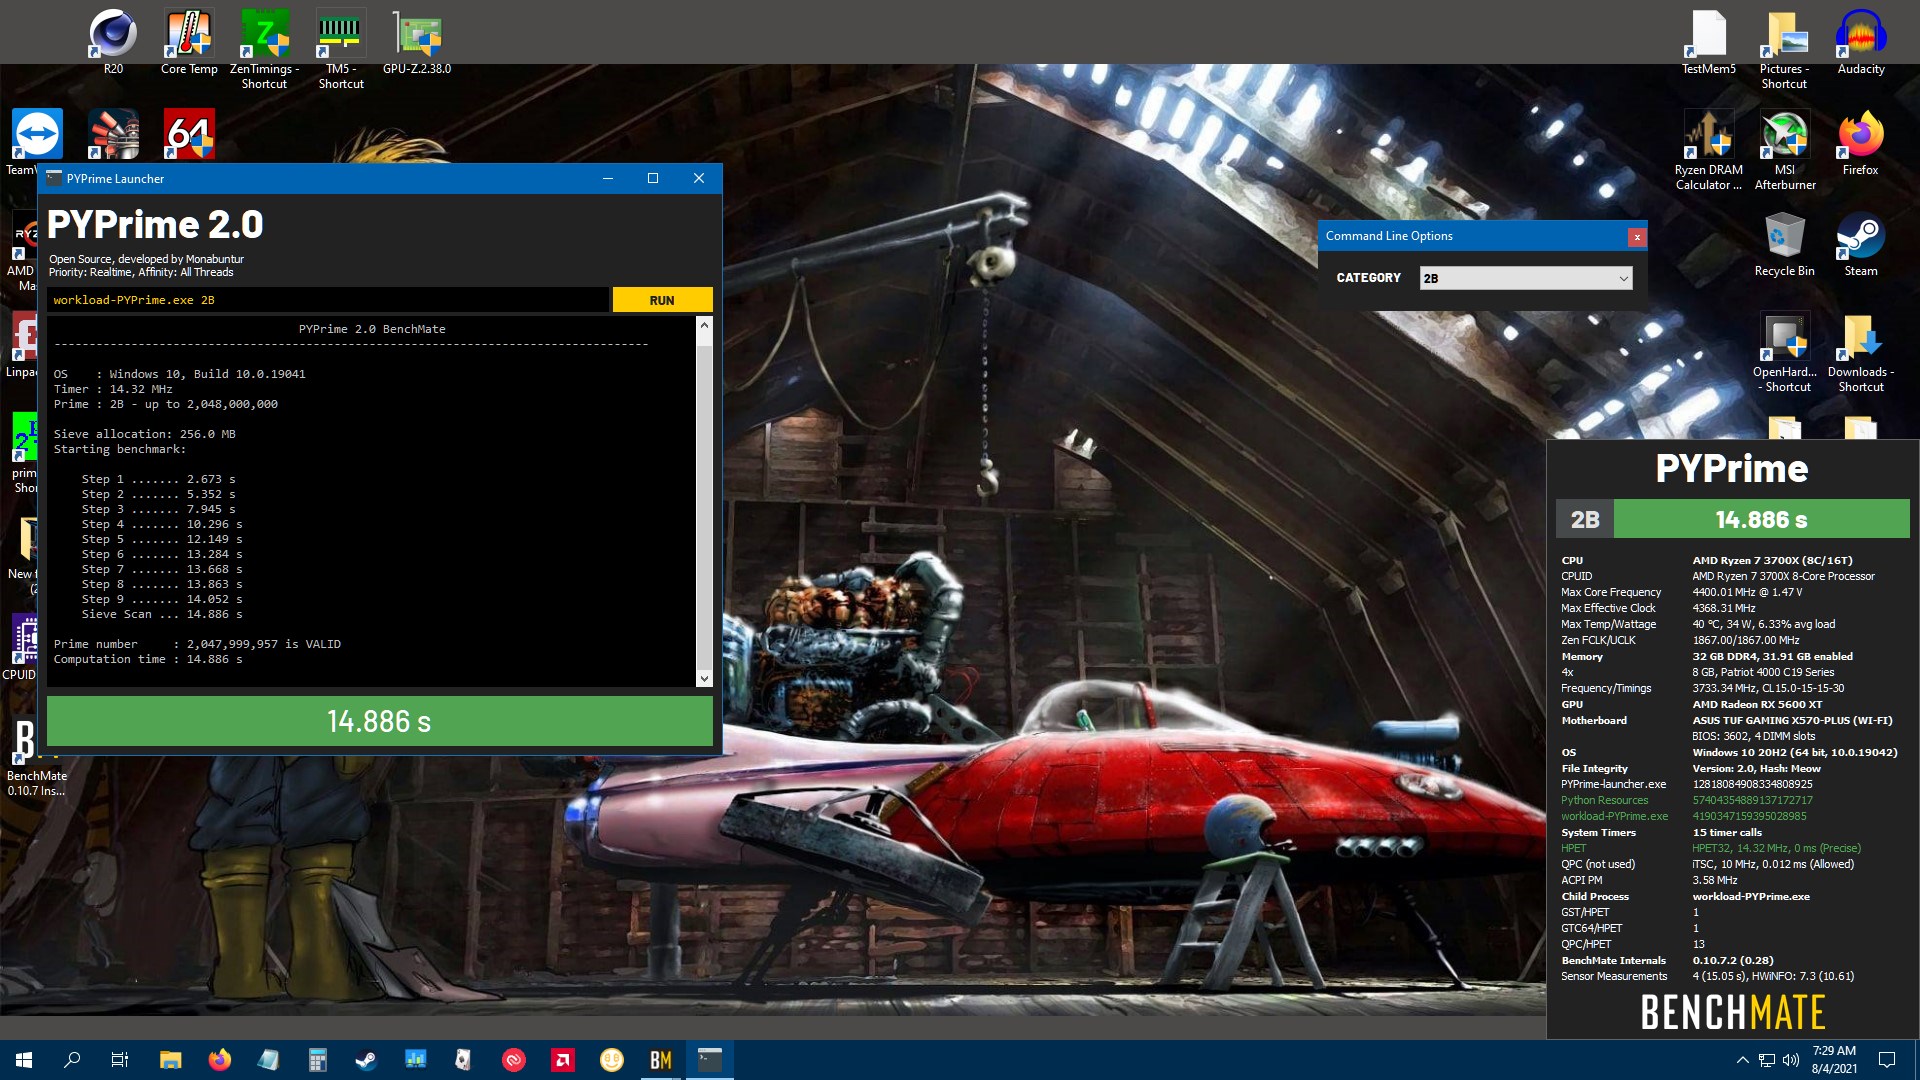Click the 'Step 5 ....... 12.149 s' line
The image size is (1920, 1080).
coord(162,539)
